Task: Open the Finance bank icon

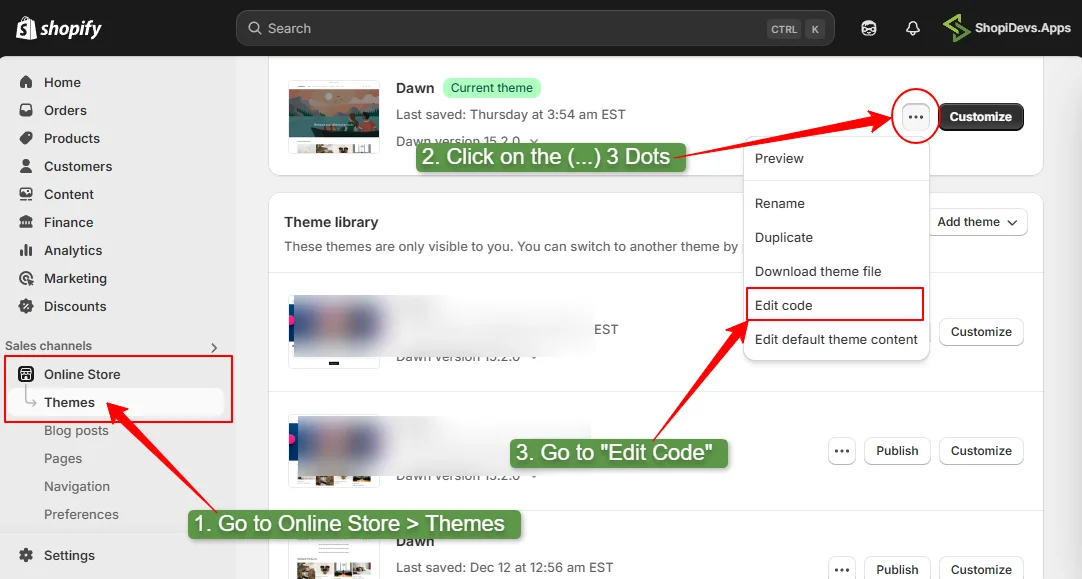Action: click(26, 222)
